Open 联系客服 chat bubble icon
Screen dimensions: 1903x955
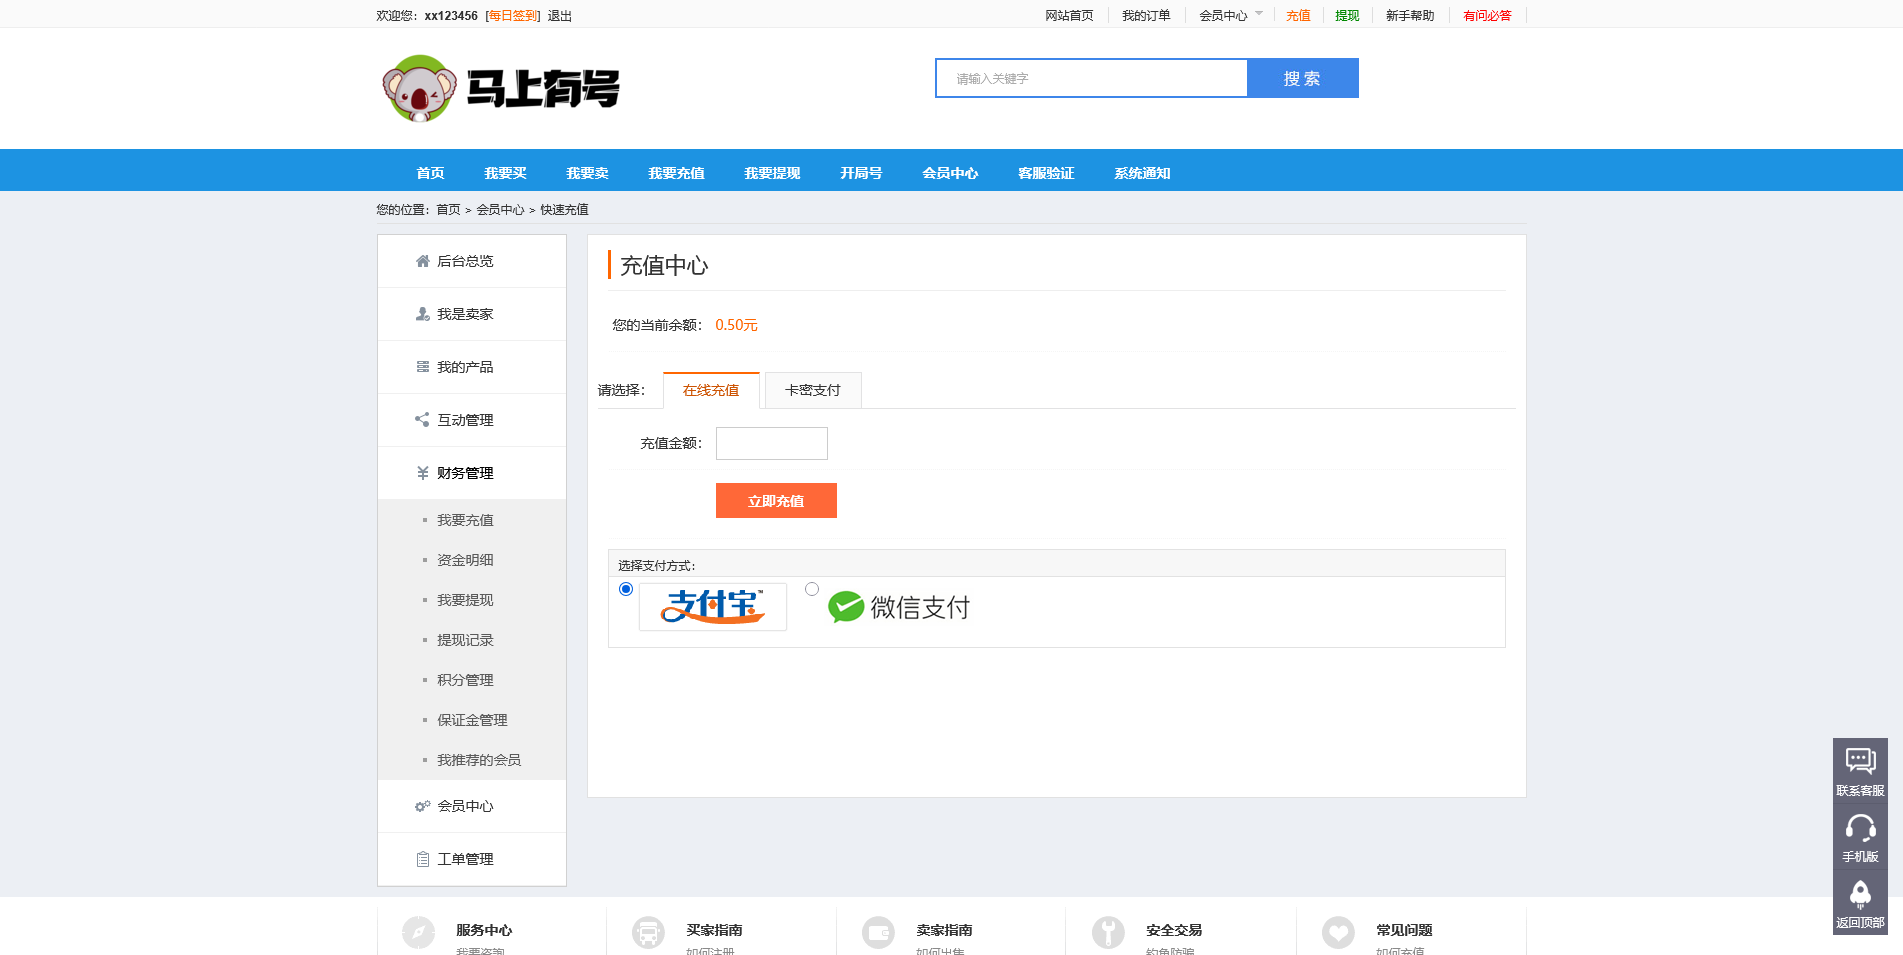point(1860,761)
